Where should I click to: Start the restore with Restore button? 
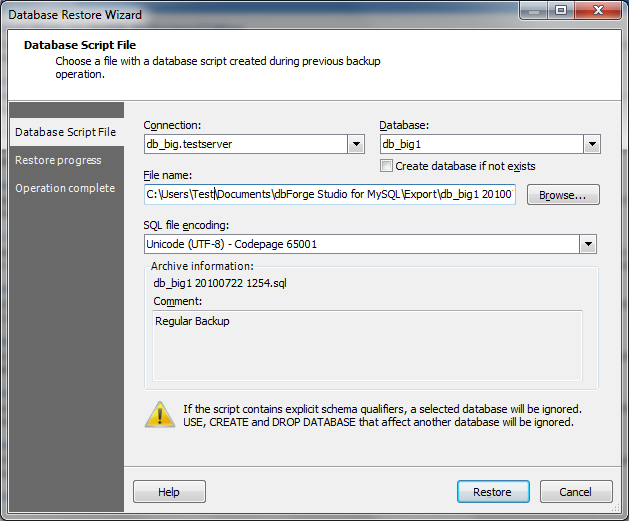[493, 492]
